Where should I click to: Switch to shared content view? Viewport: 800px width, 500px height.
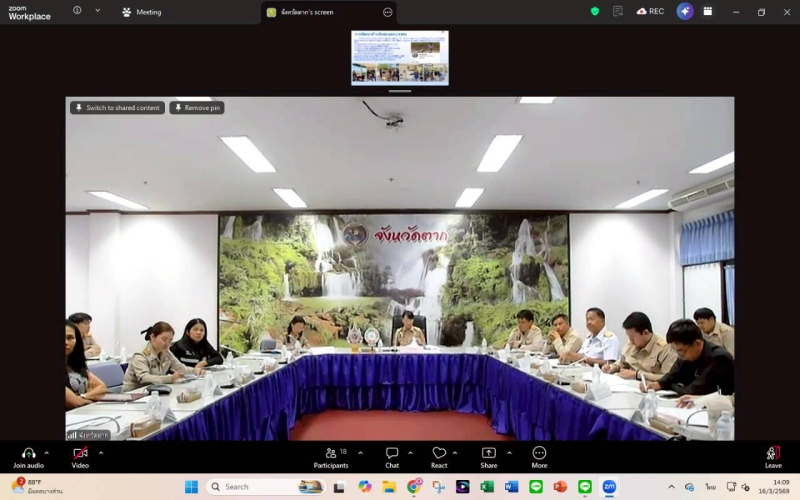[x=117, y=108]
